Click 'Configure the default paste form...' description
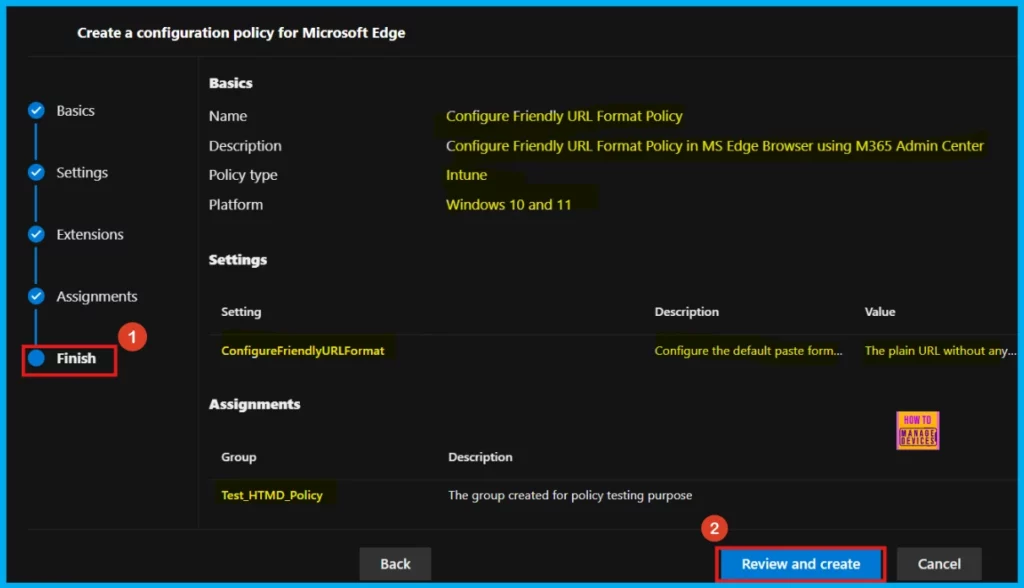This screenshot has width=1024, height=588. [748, 351]
